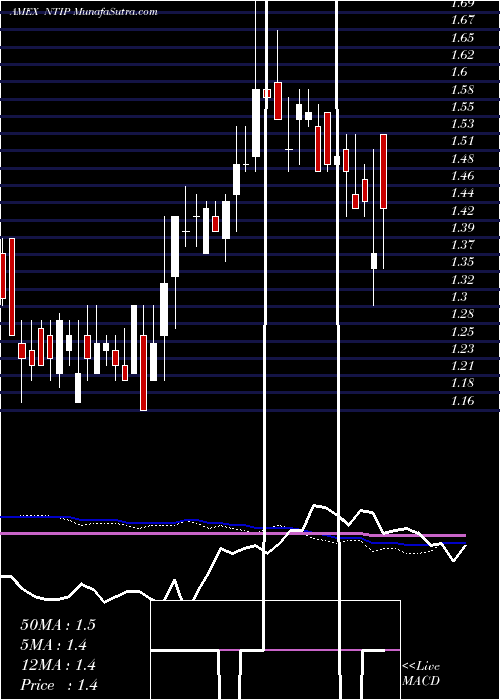The width and height of the screenshot is (500, 700).
Task: Click the 1.32 price axis label
Action: tap(462, 279)
